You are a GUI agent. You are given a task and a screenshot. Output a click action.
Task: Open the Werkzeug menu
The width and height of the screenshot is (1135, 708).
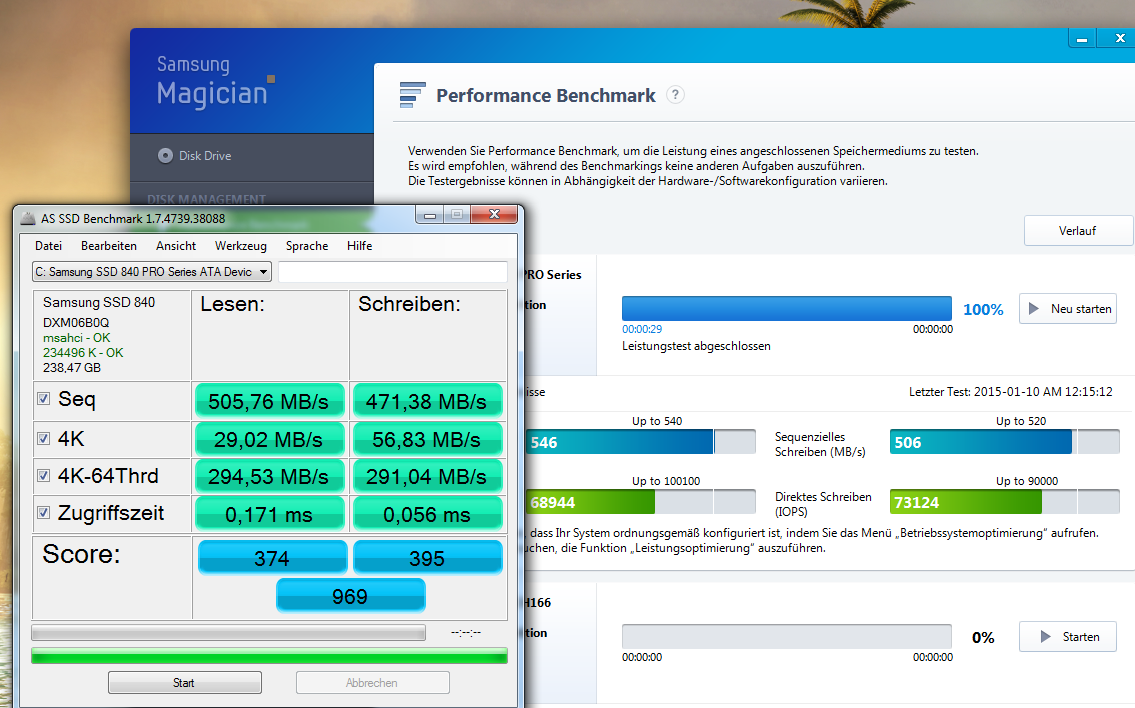(240, 246)
